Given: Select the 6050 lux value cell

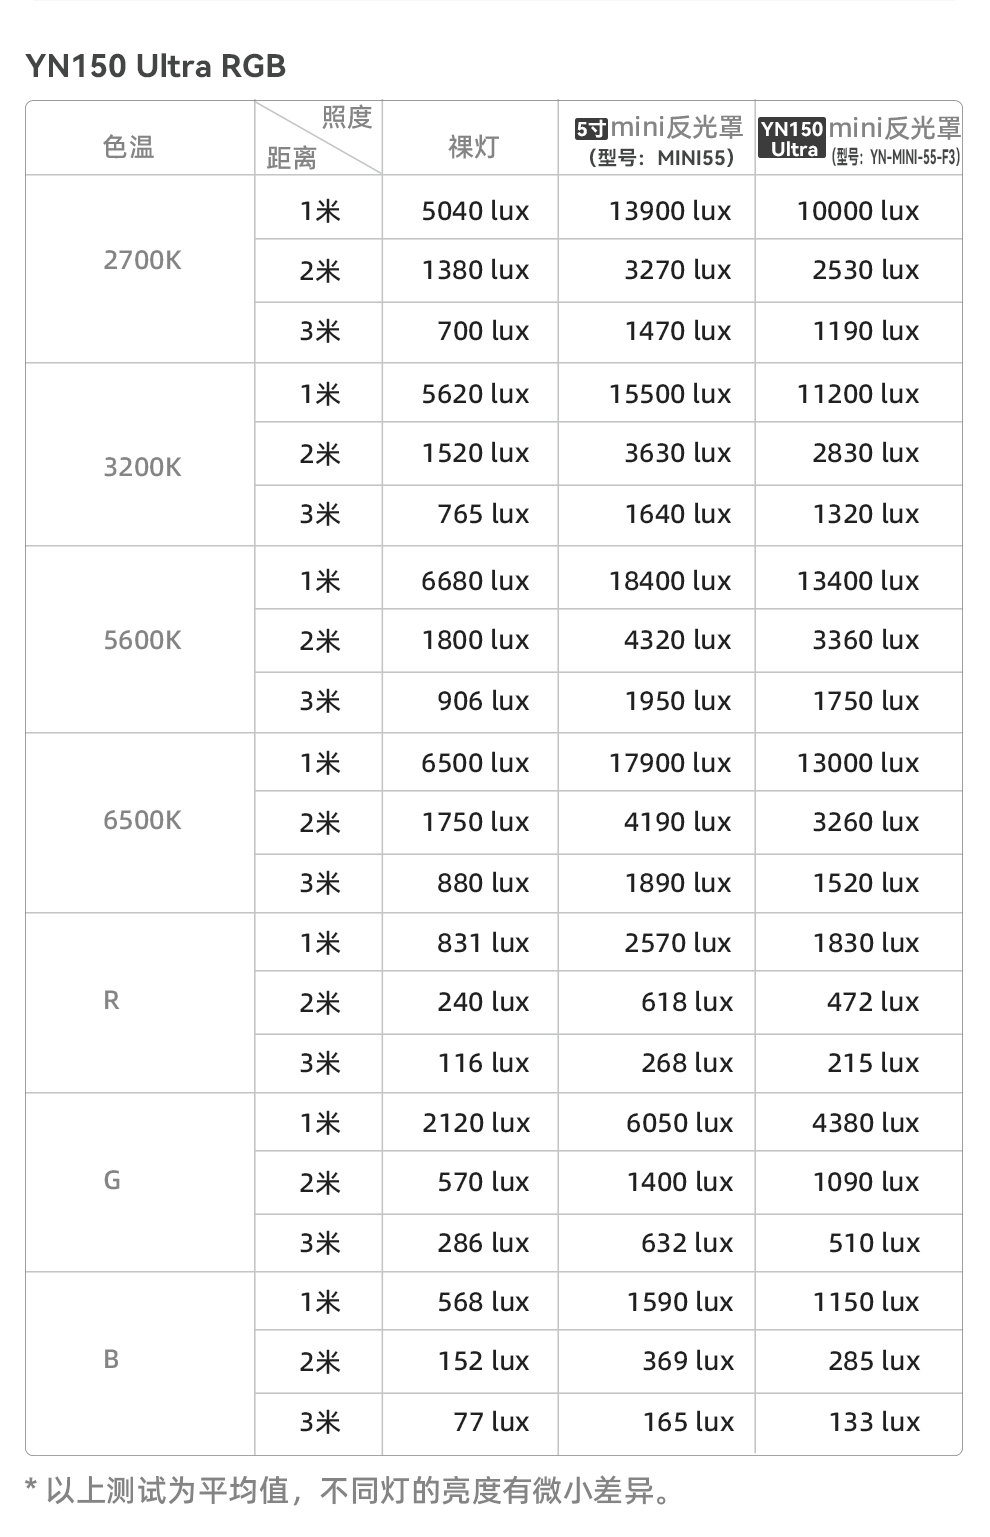Looking at the screenshot, I should point(679,1123).
